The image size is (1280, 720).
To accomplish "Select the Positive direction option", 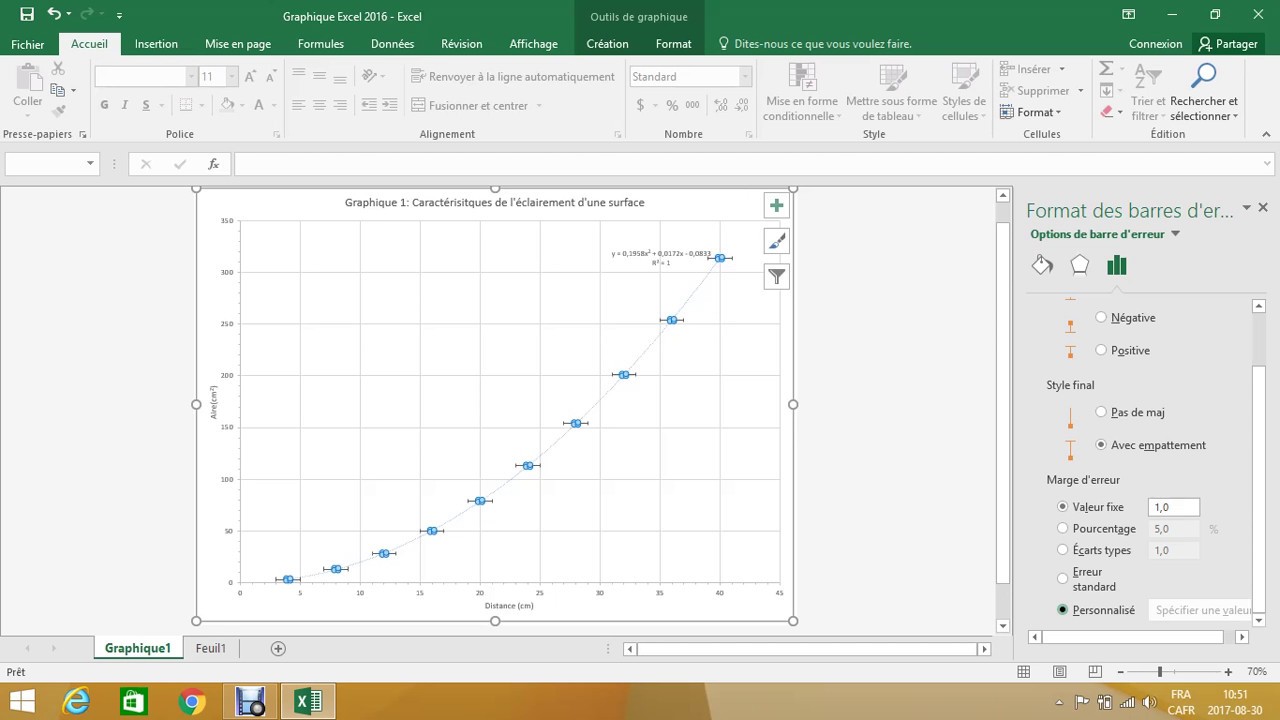I will [x=1101, y=350].
